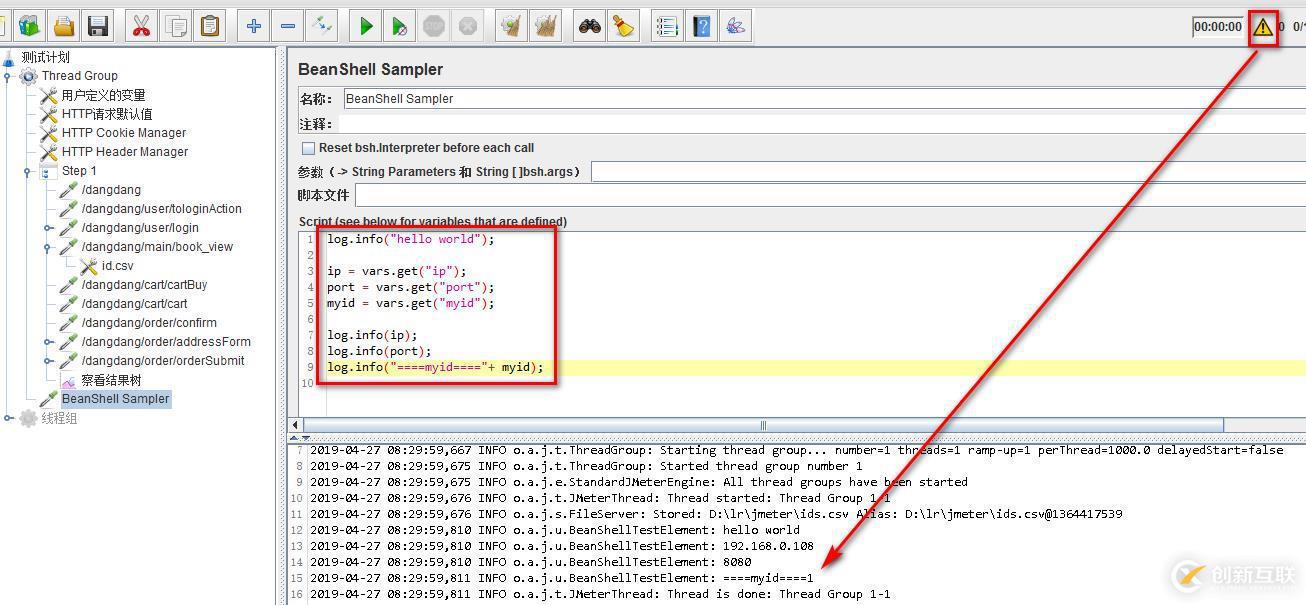
Task: Select 察看结果树 listener in tree
Action: 111,380
